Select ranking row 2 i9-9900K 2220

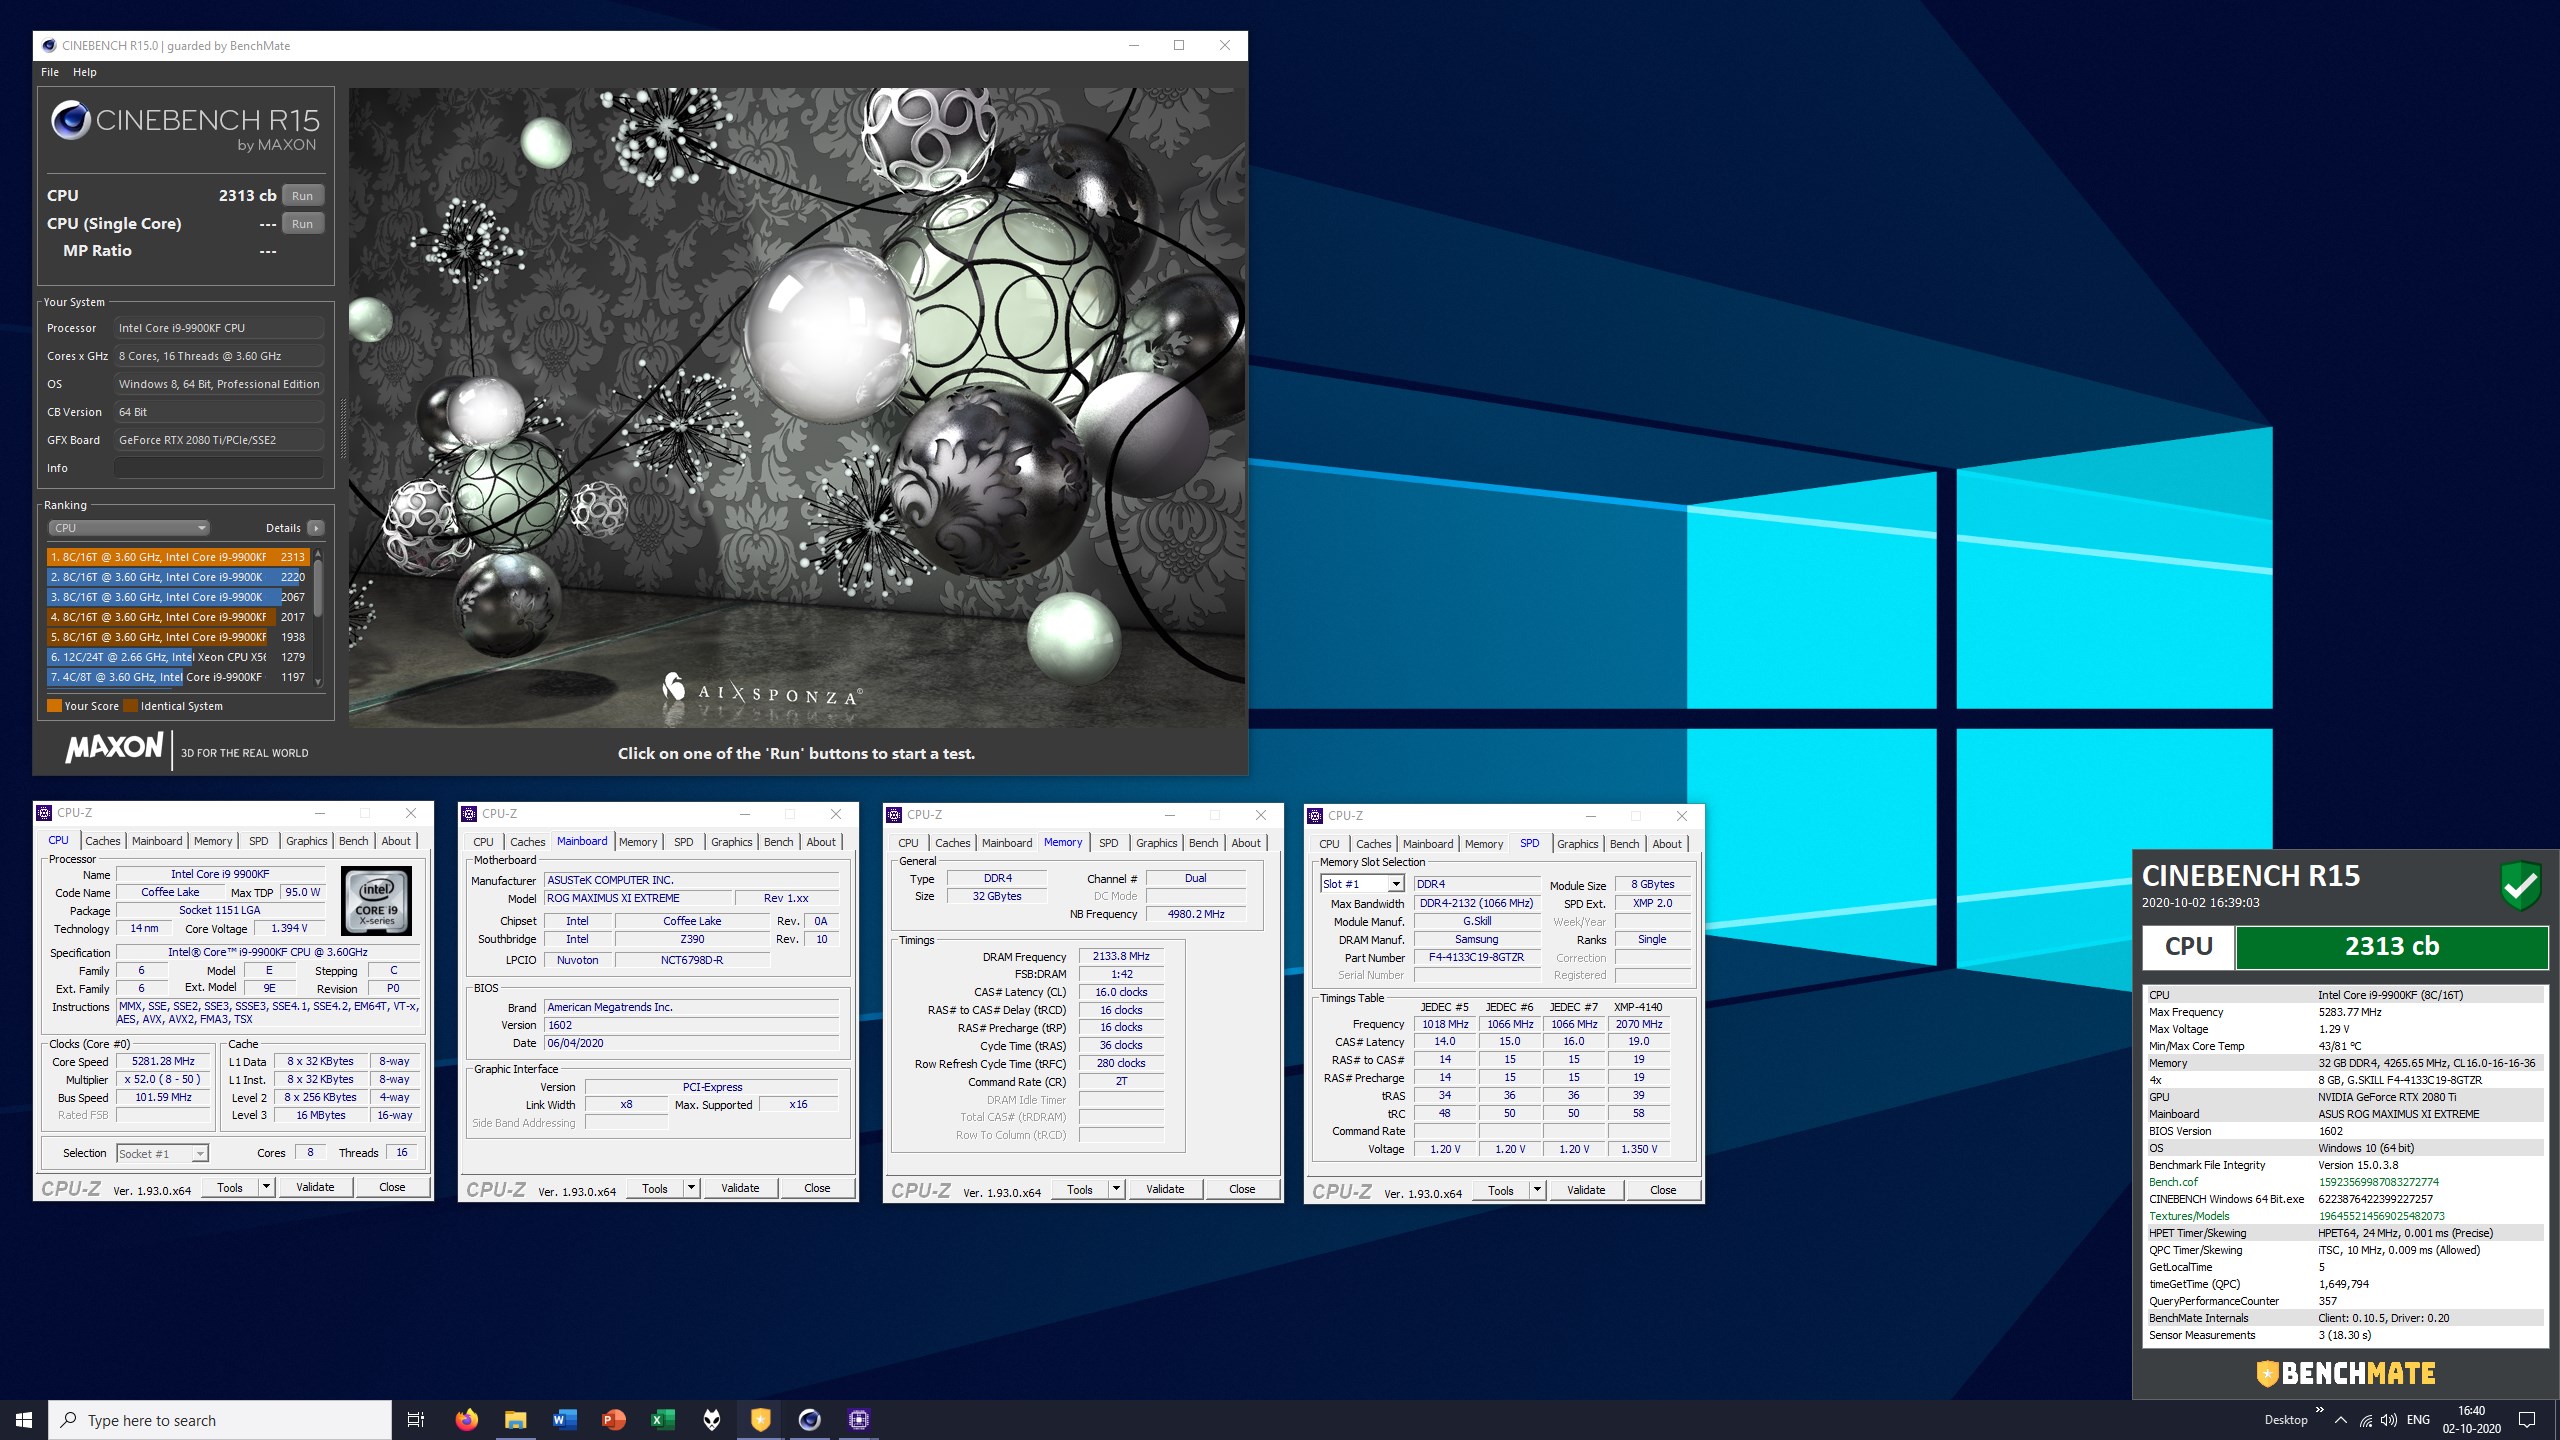(177, 577)
